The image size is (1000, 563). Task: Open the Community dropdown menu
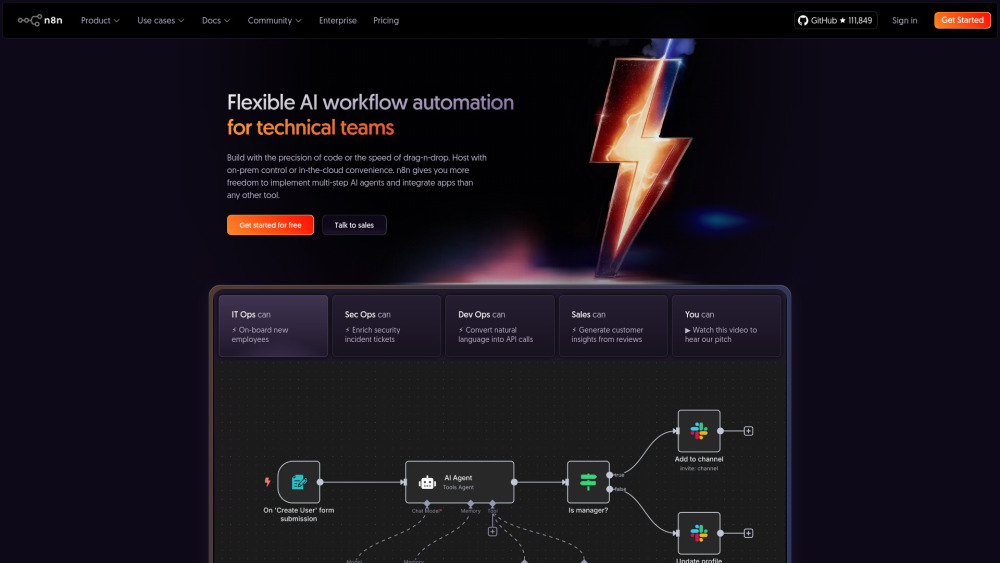(275, 20)
